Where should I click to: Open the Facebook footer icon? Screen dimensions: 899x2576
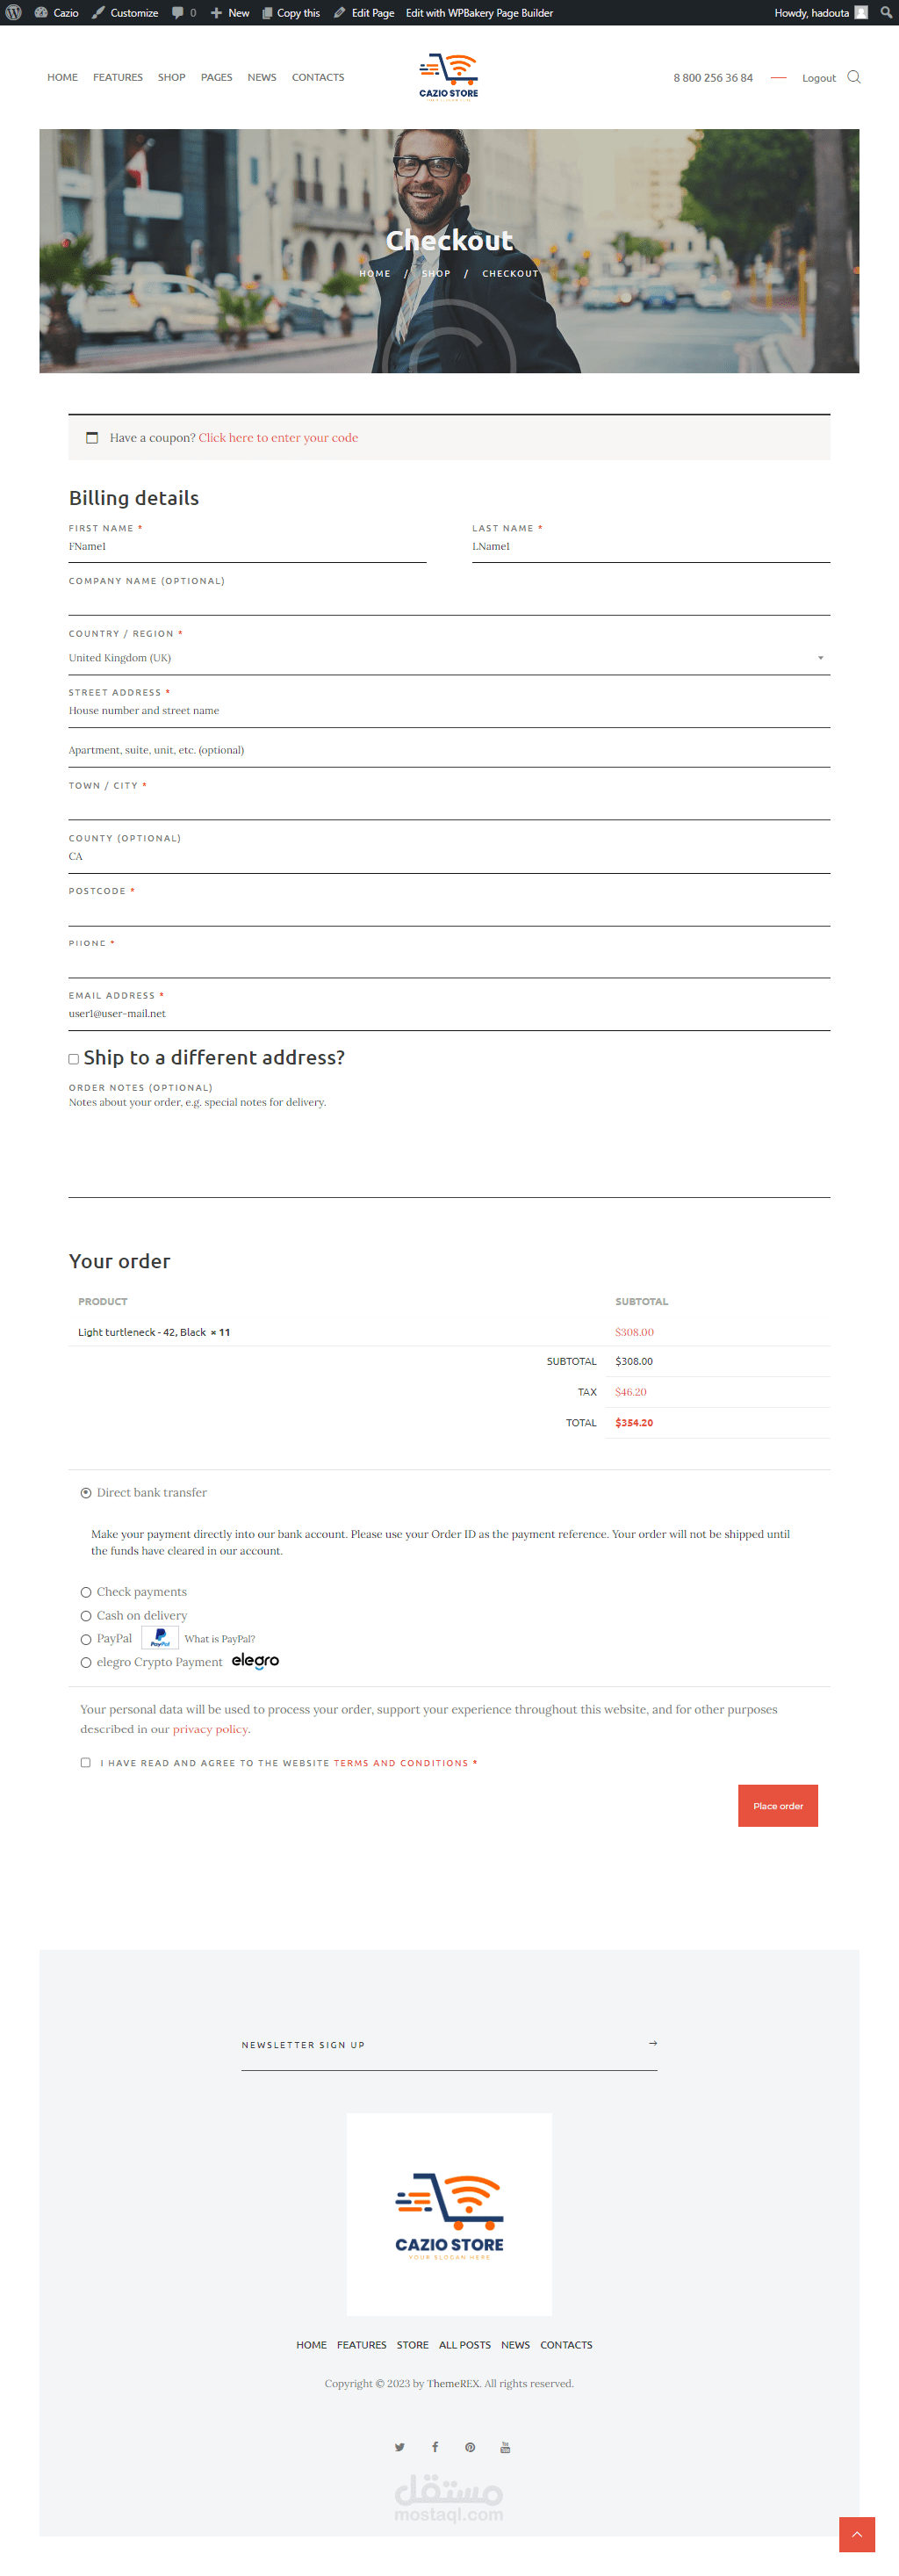(435, 2447)
